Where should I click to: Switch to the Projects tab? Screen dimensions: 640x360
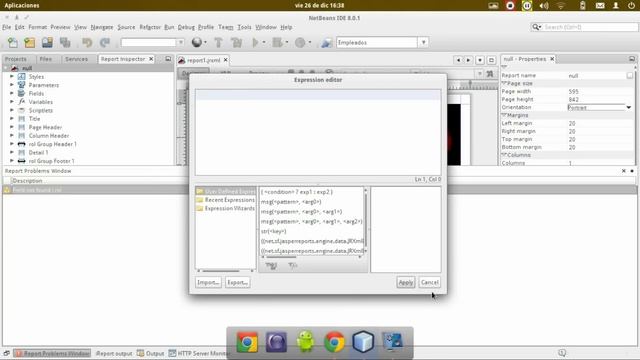click(16, 59)
